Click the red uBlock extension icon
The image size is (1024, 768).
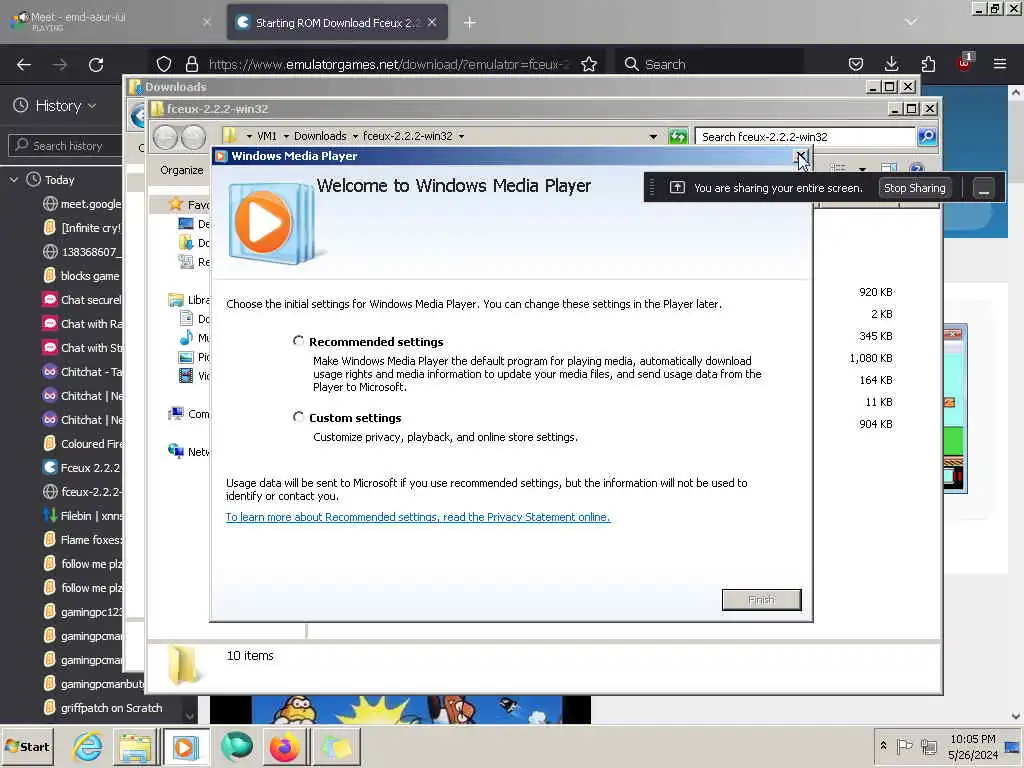[x=965, y=63]
